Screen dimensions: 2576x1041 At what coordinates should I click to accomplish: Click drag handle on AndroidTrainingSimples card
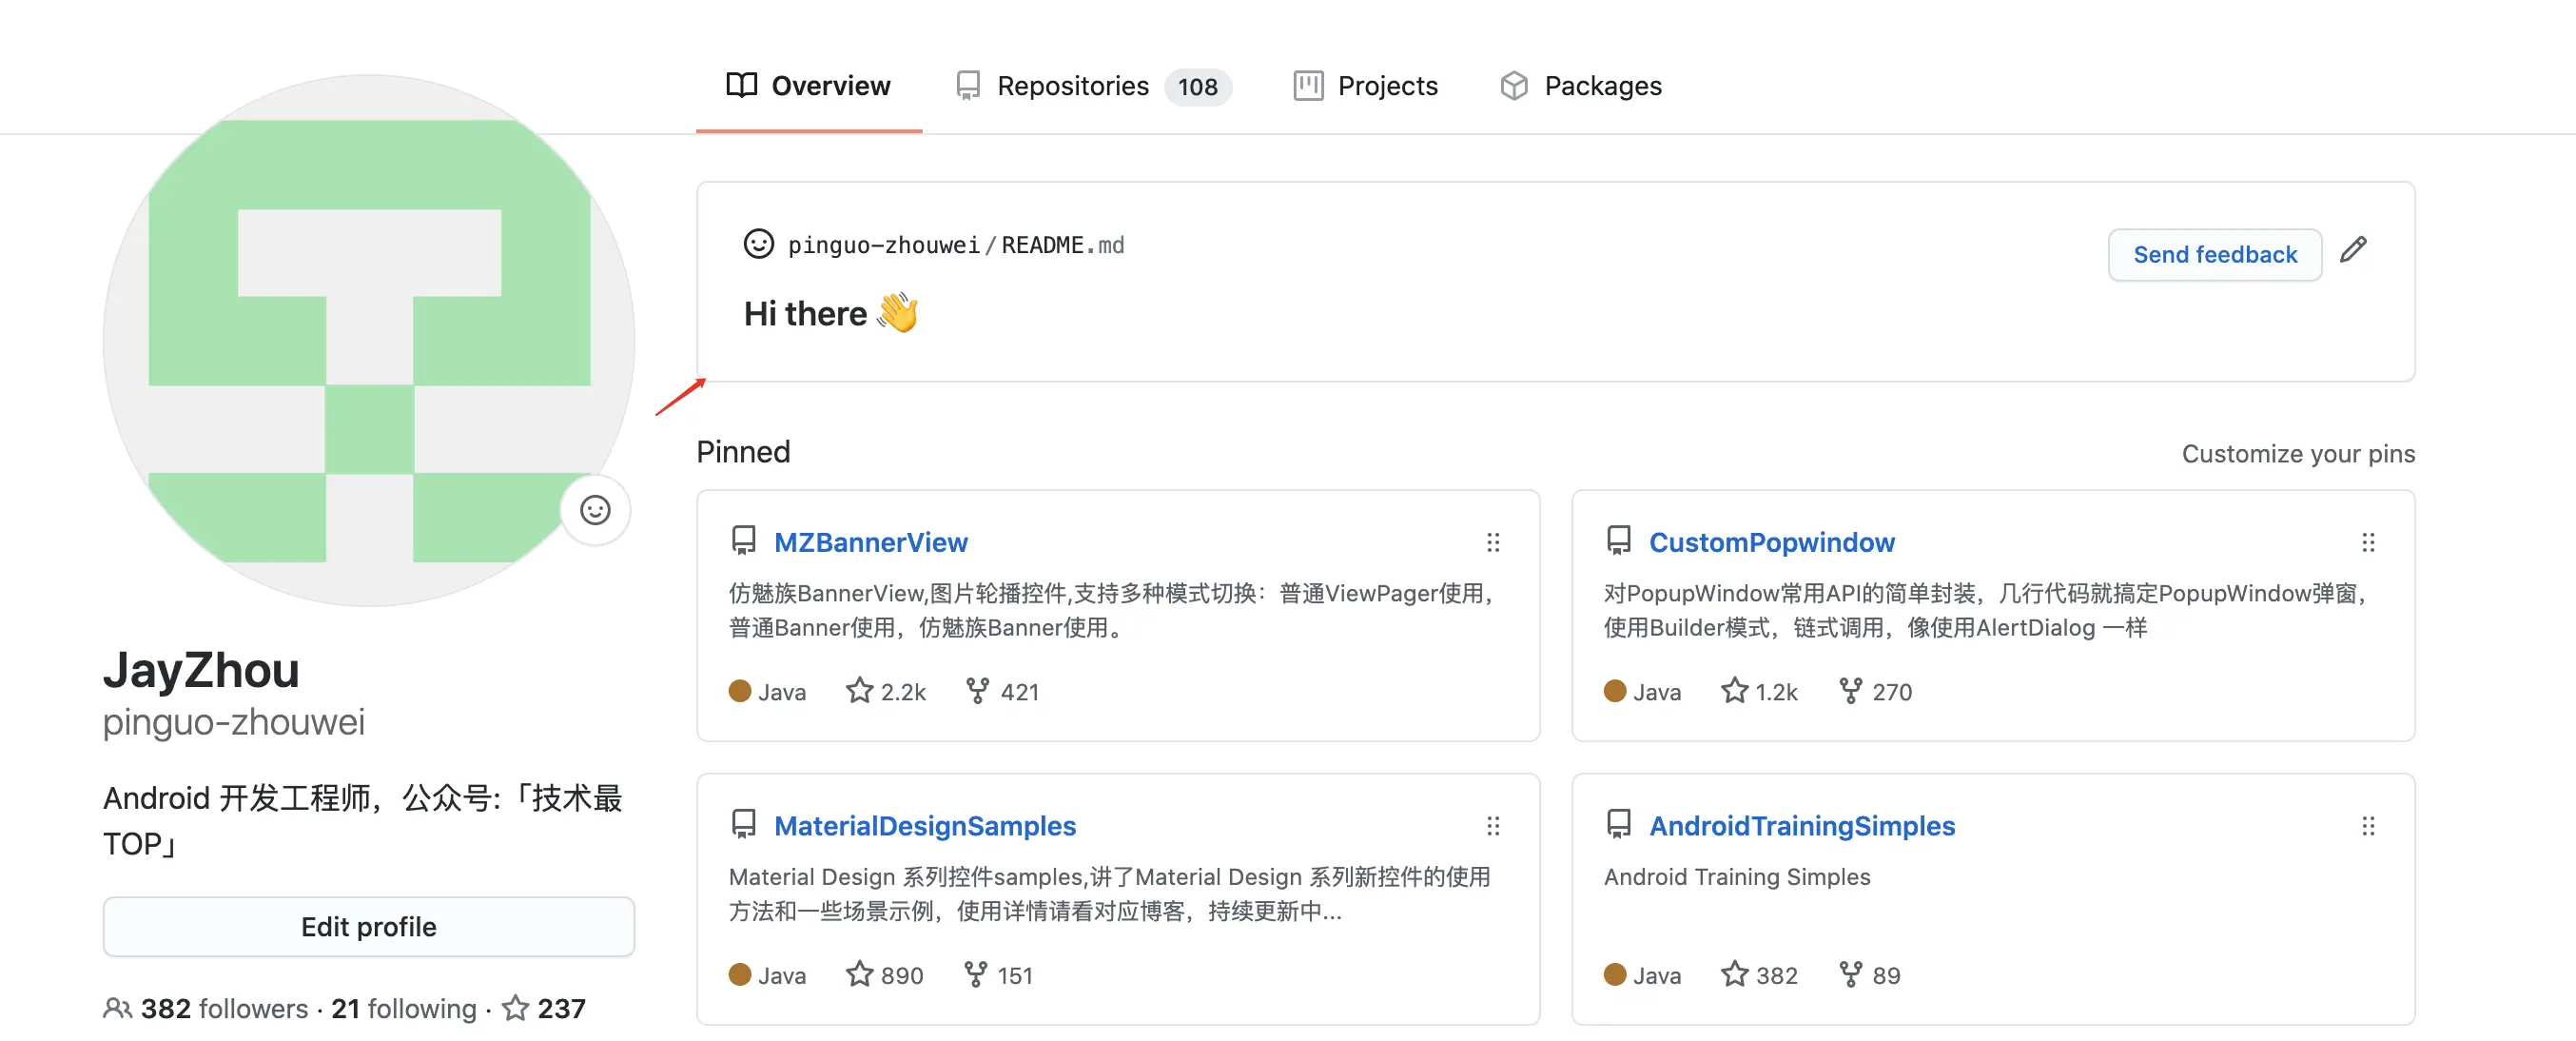tap(2367, 826)
